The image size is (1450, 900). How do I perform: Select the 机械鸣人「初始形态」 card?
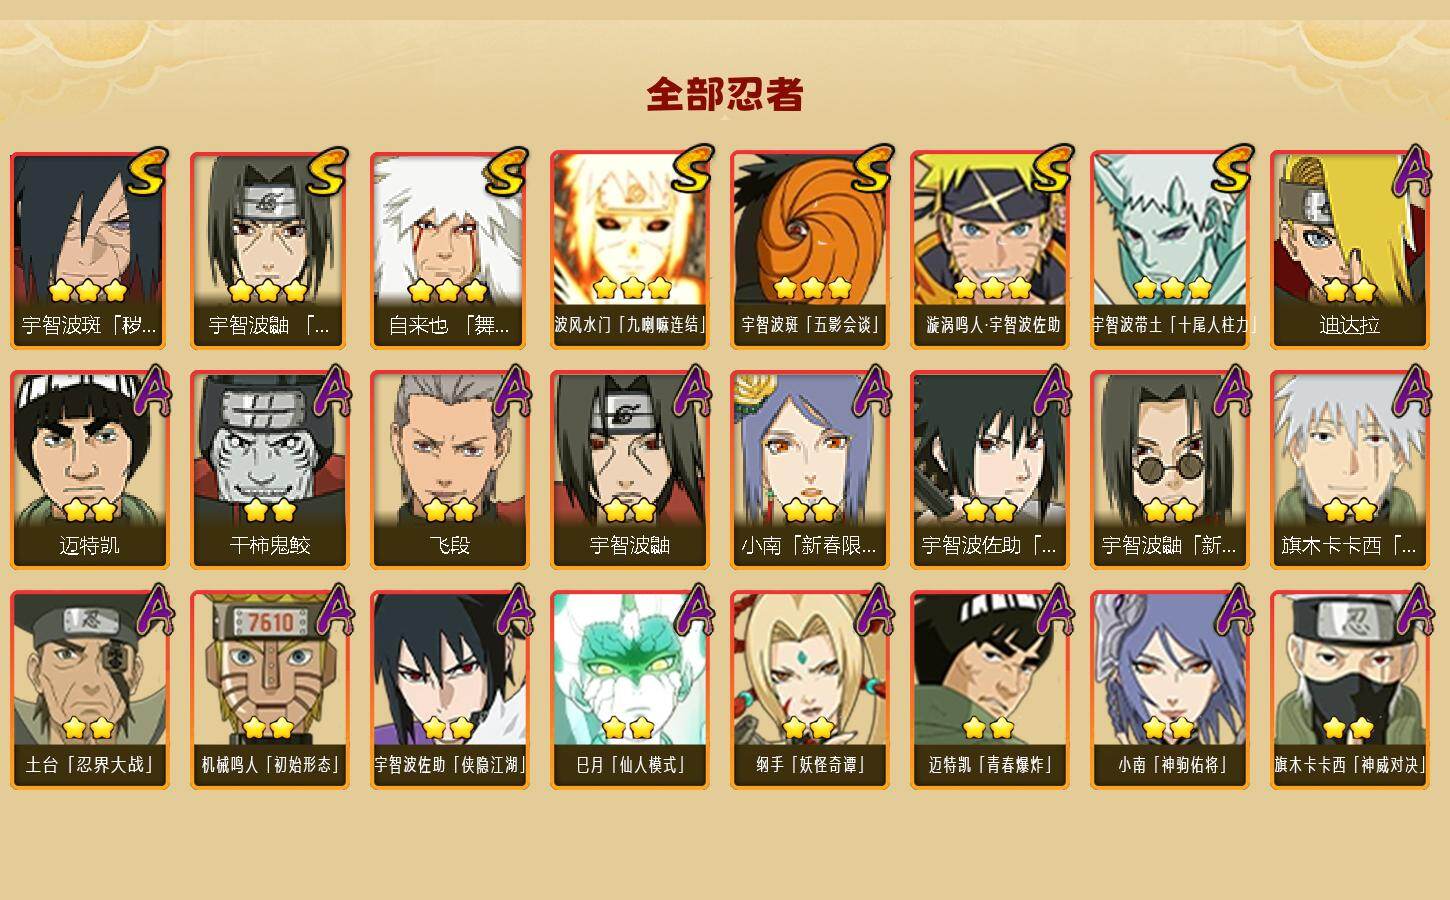[270, 690]
